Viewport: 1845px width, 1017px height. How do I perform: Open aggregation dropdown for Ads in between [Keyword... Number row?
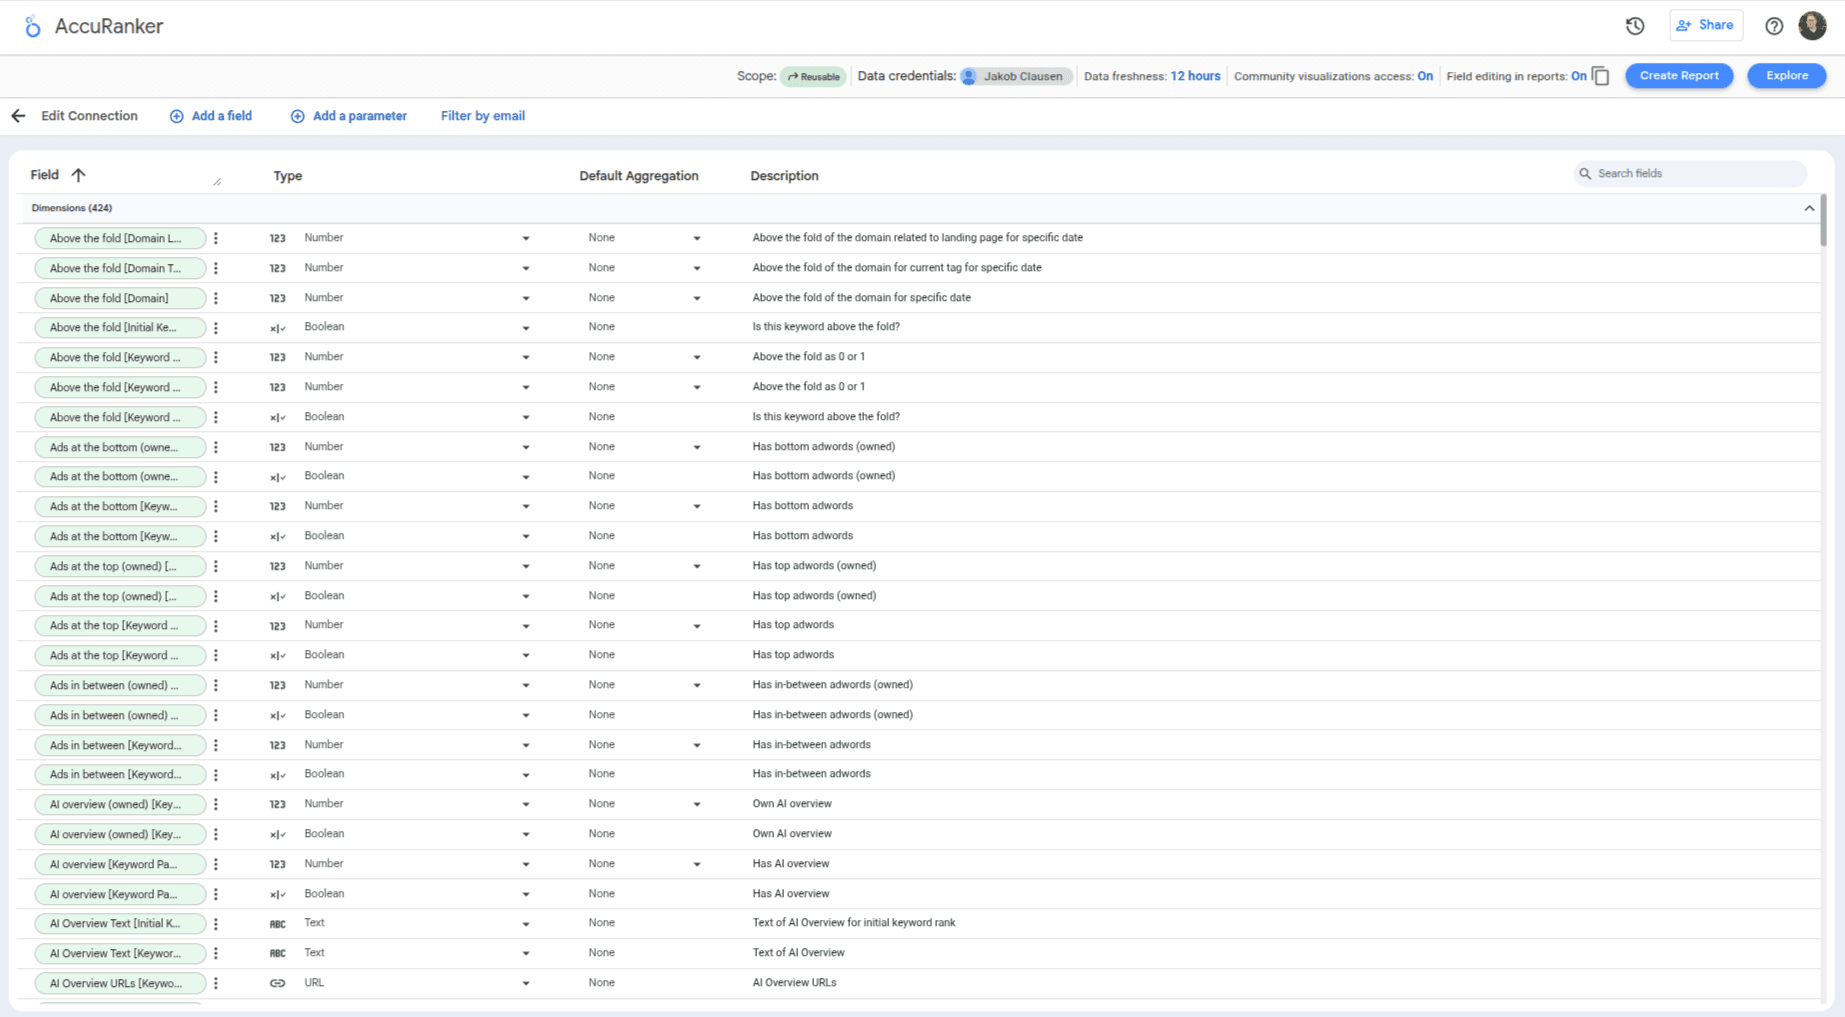(697, 745)
